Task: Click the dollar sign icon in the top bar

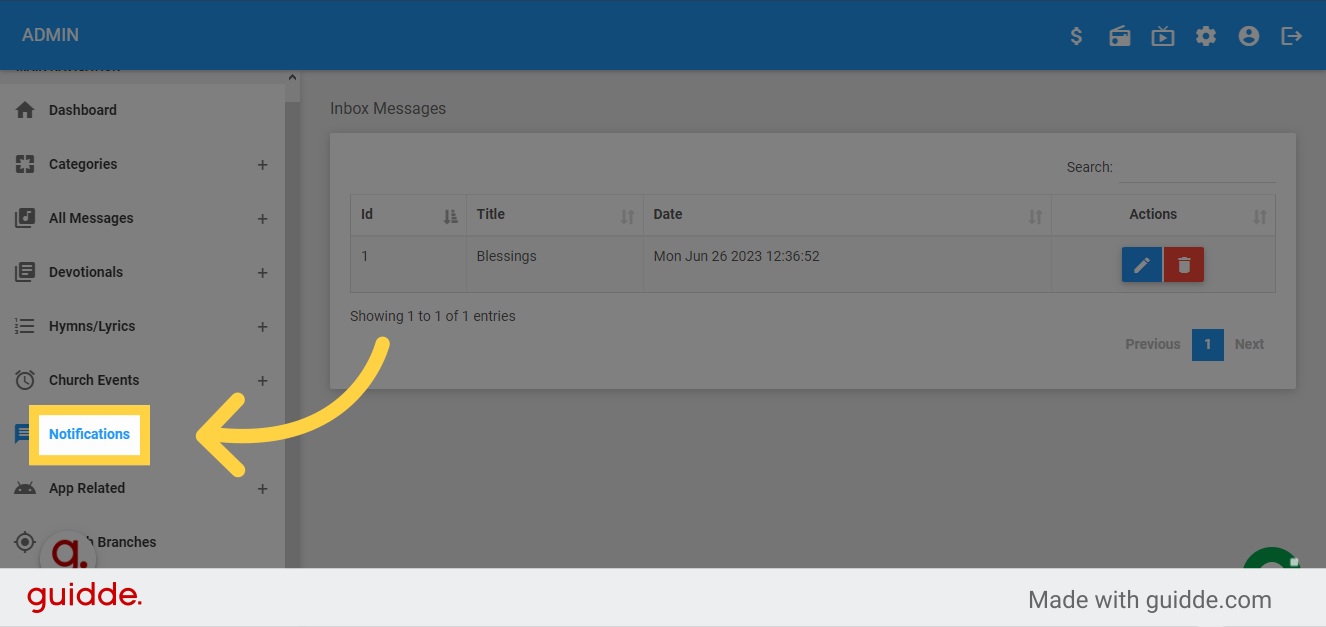Action: click(x=1076, y=35)
